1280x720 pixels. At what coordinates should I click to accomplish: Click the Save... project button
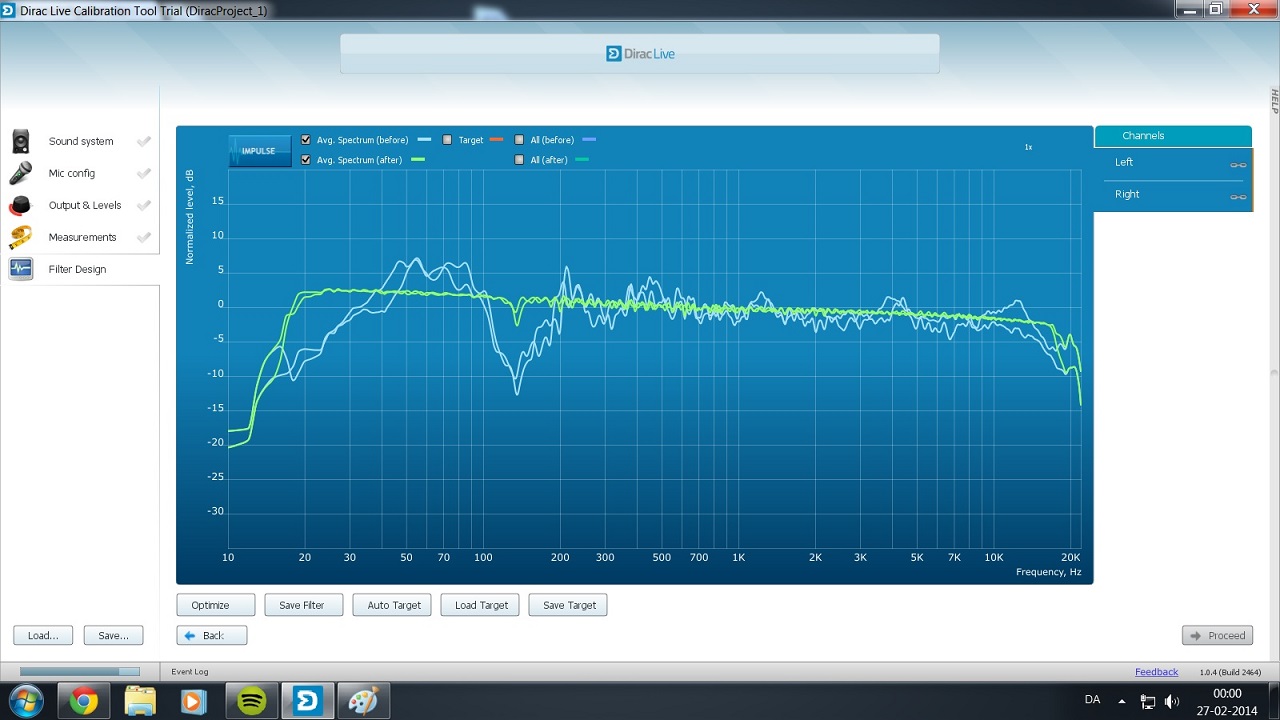tap(114, 635)
